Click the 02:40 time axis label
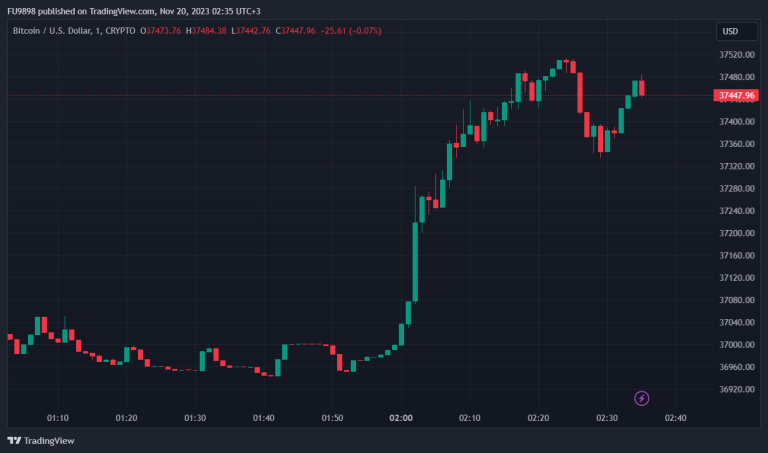 676,417
